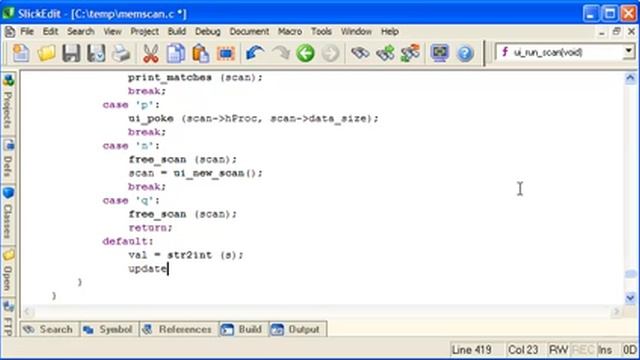Click the monitor fullscreen toolbar icon
640x360 pixels.
click(x=440, y=53)
